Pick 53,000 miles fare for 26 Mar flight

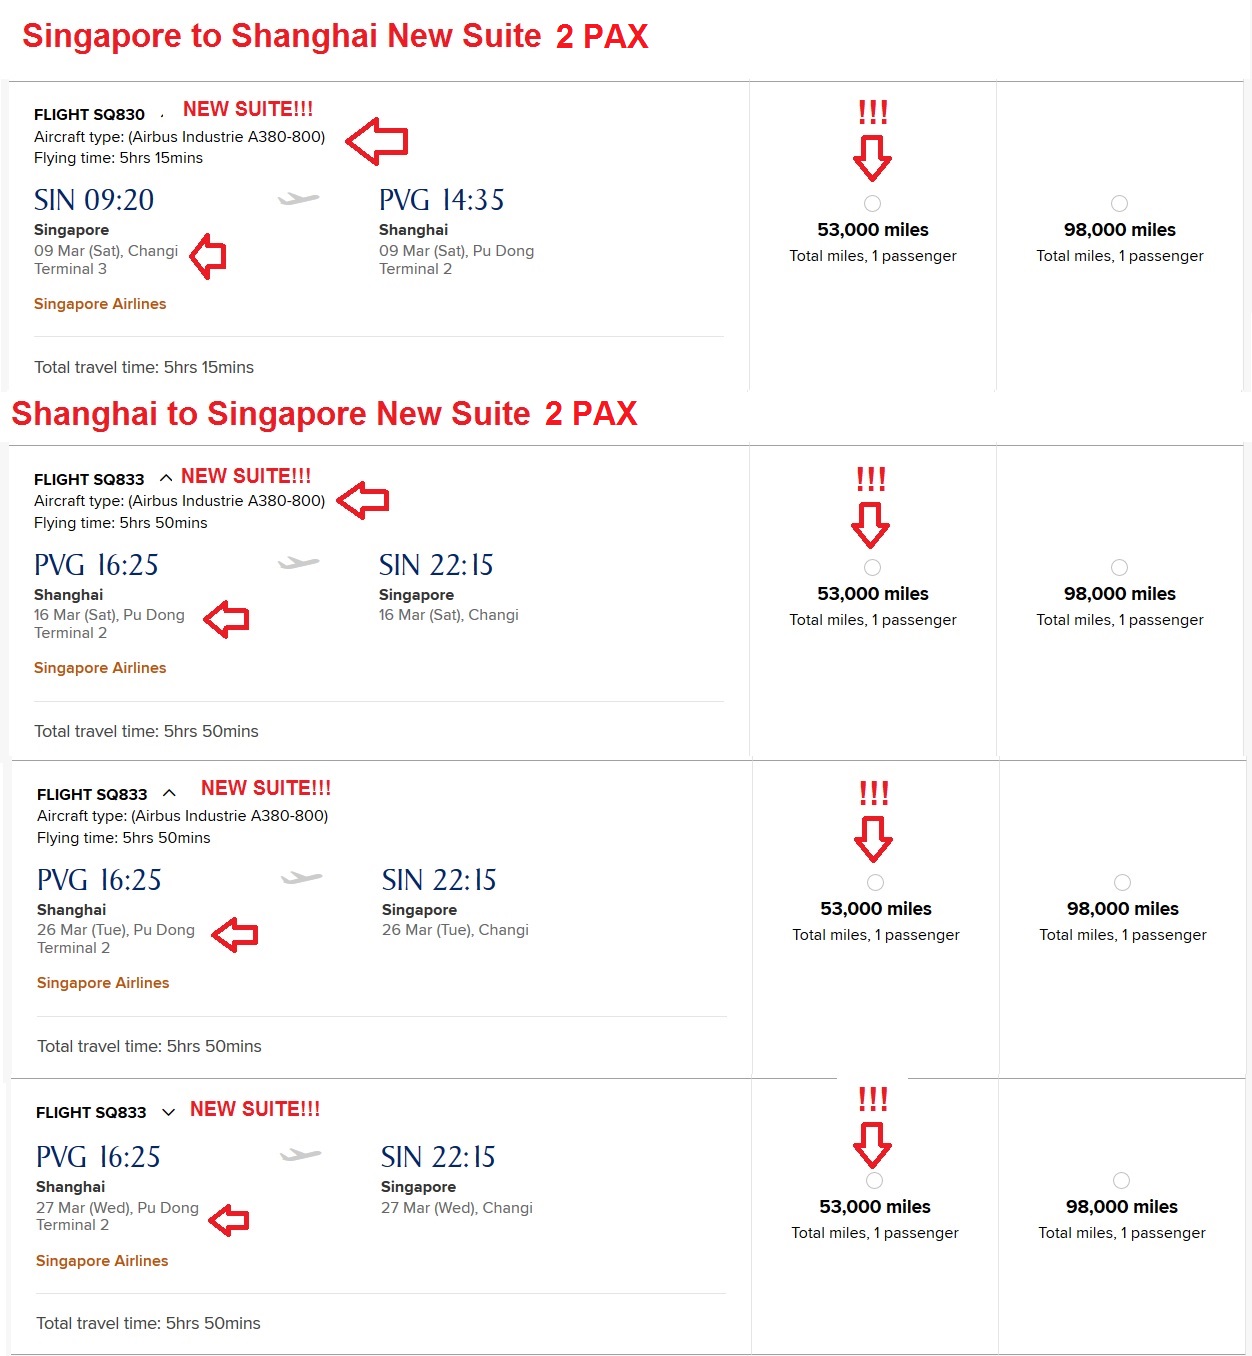tap(876, 883)
